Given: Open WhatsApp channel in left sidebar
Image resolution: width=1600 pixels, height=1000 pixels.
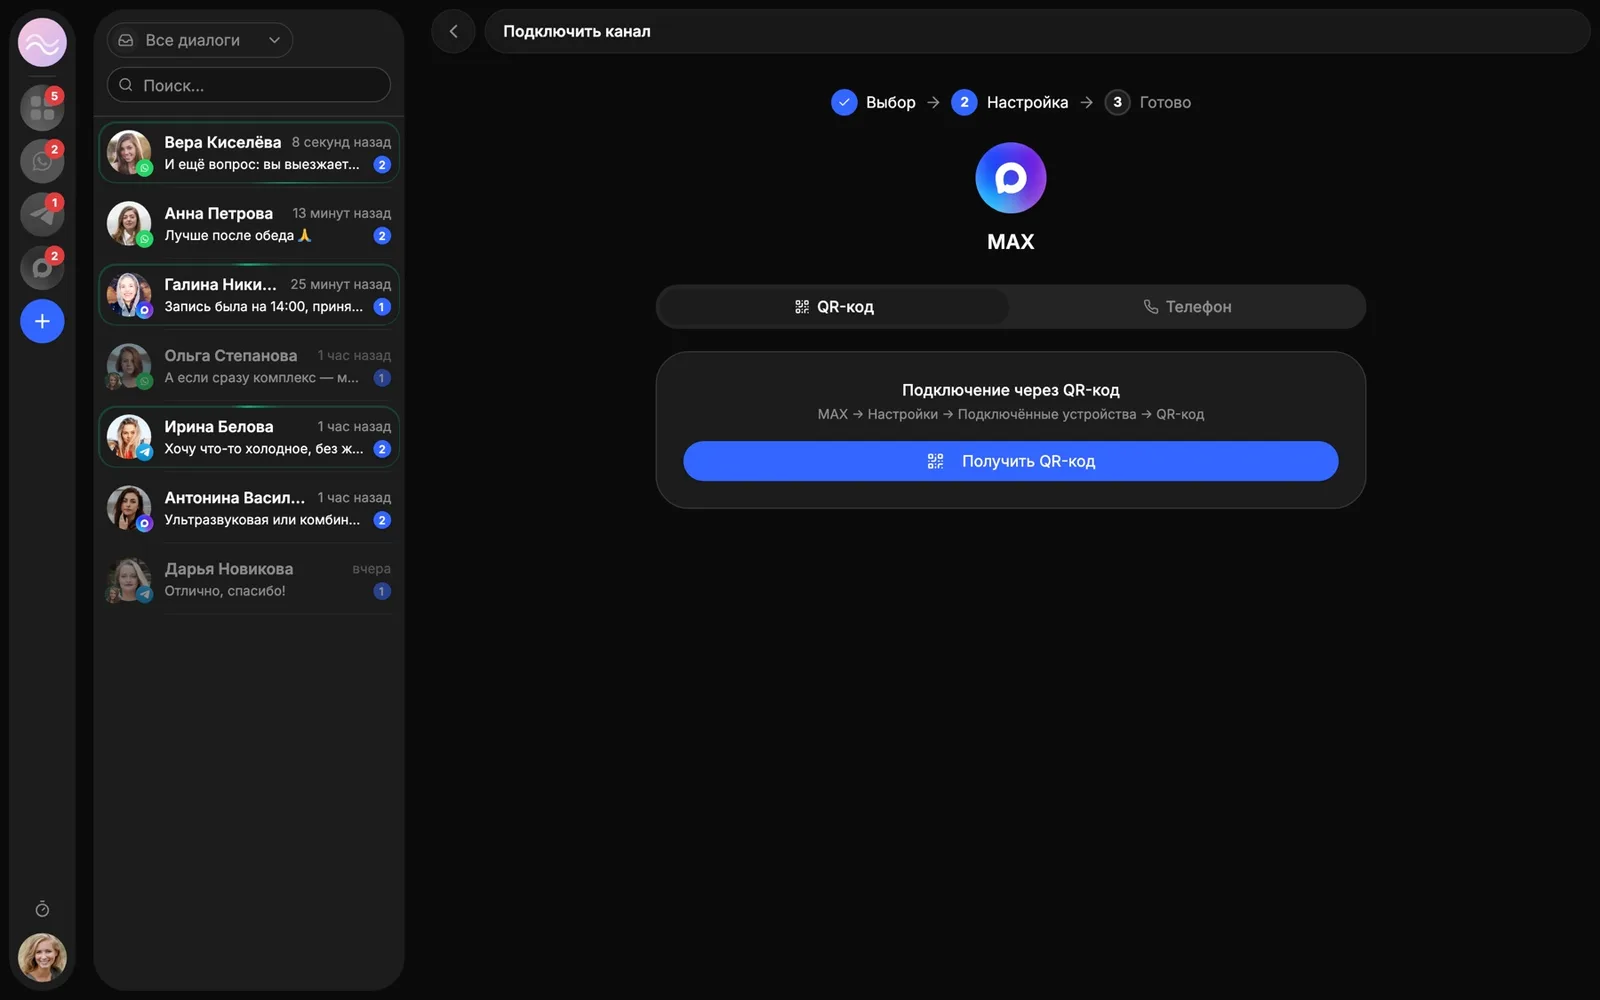Looking at the screenshot, I should pos(42,161).
